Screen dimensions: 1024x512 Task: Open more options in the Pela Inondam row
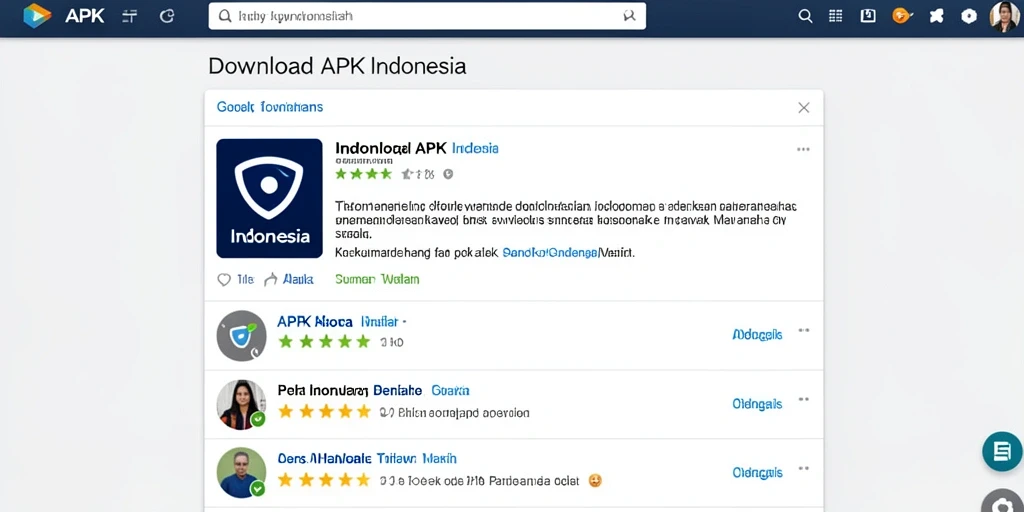coord(804,400)
